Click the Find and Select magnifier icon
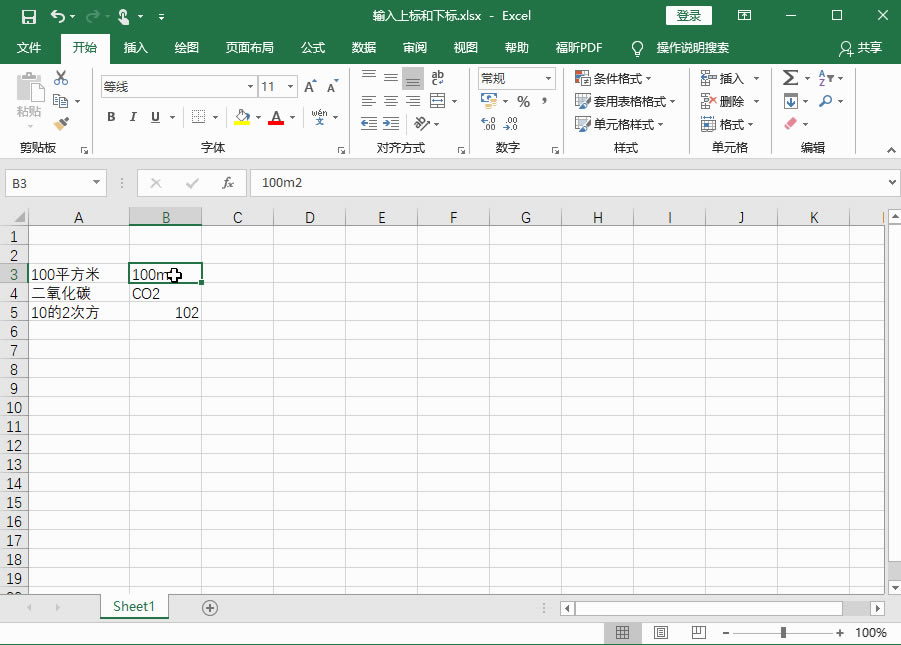The height and width of the screenshot is (645, 901). [826, 101]
